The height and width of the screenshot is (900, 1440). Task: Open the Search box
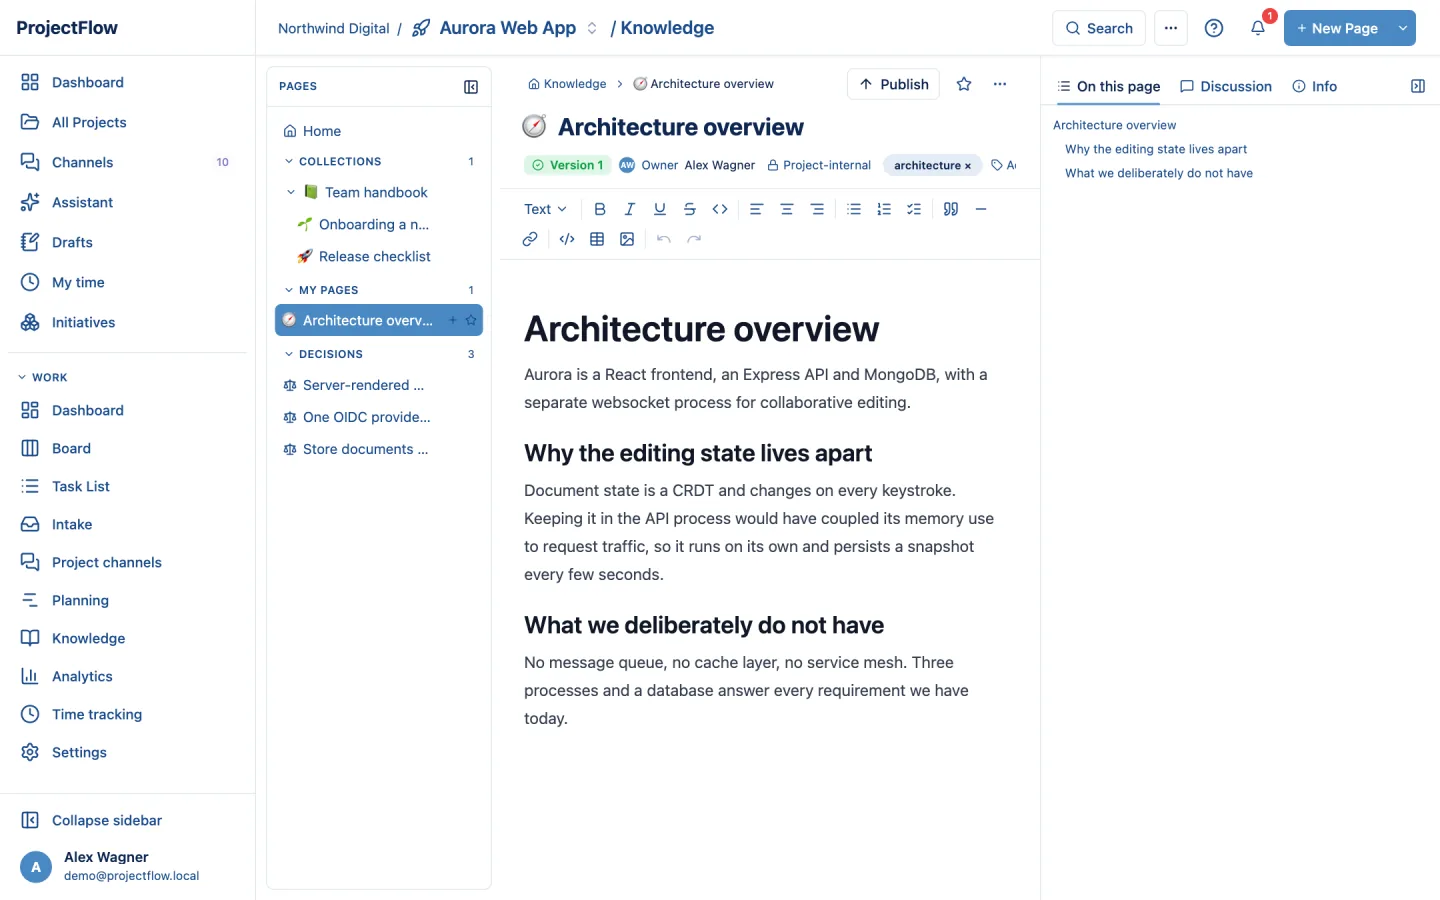pos(1099,28)
